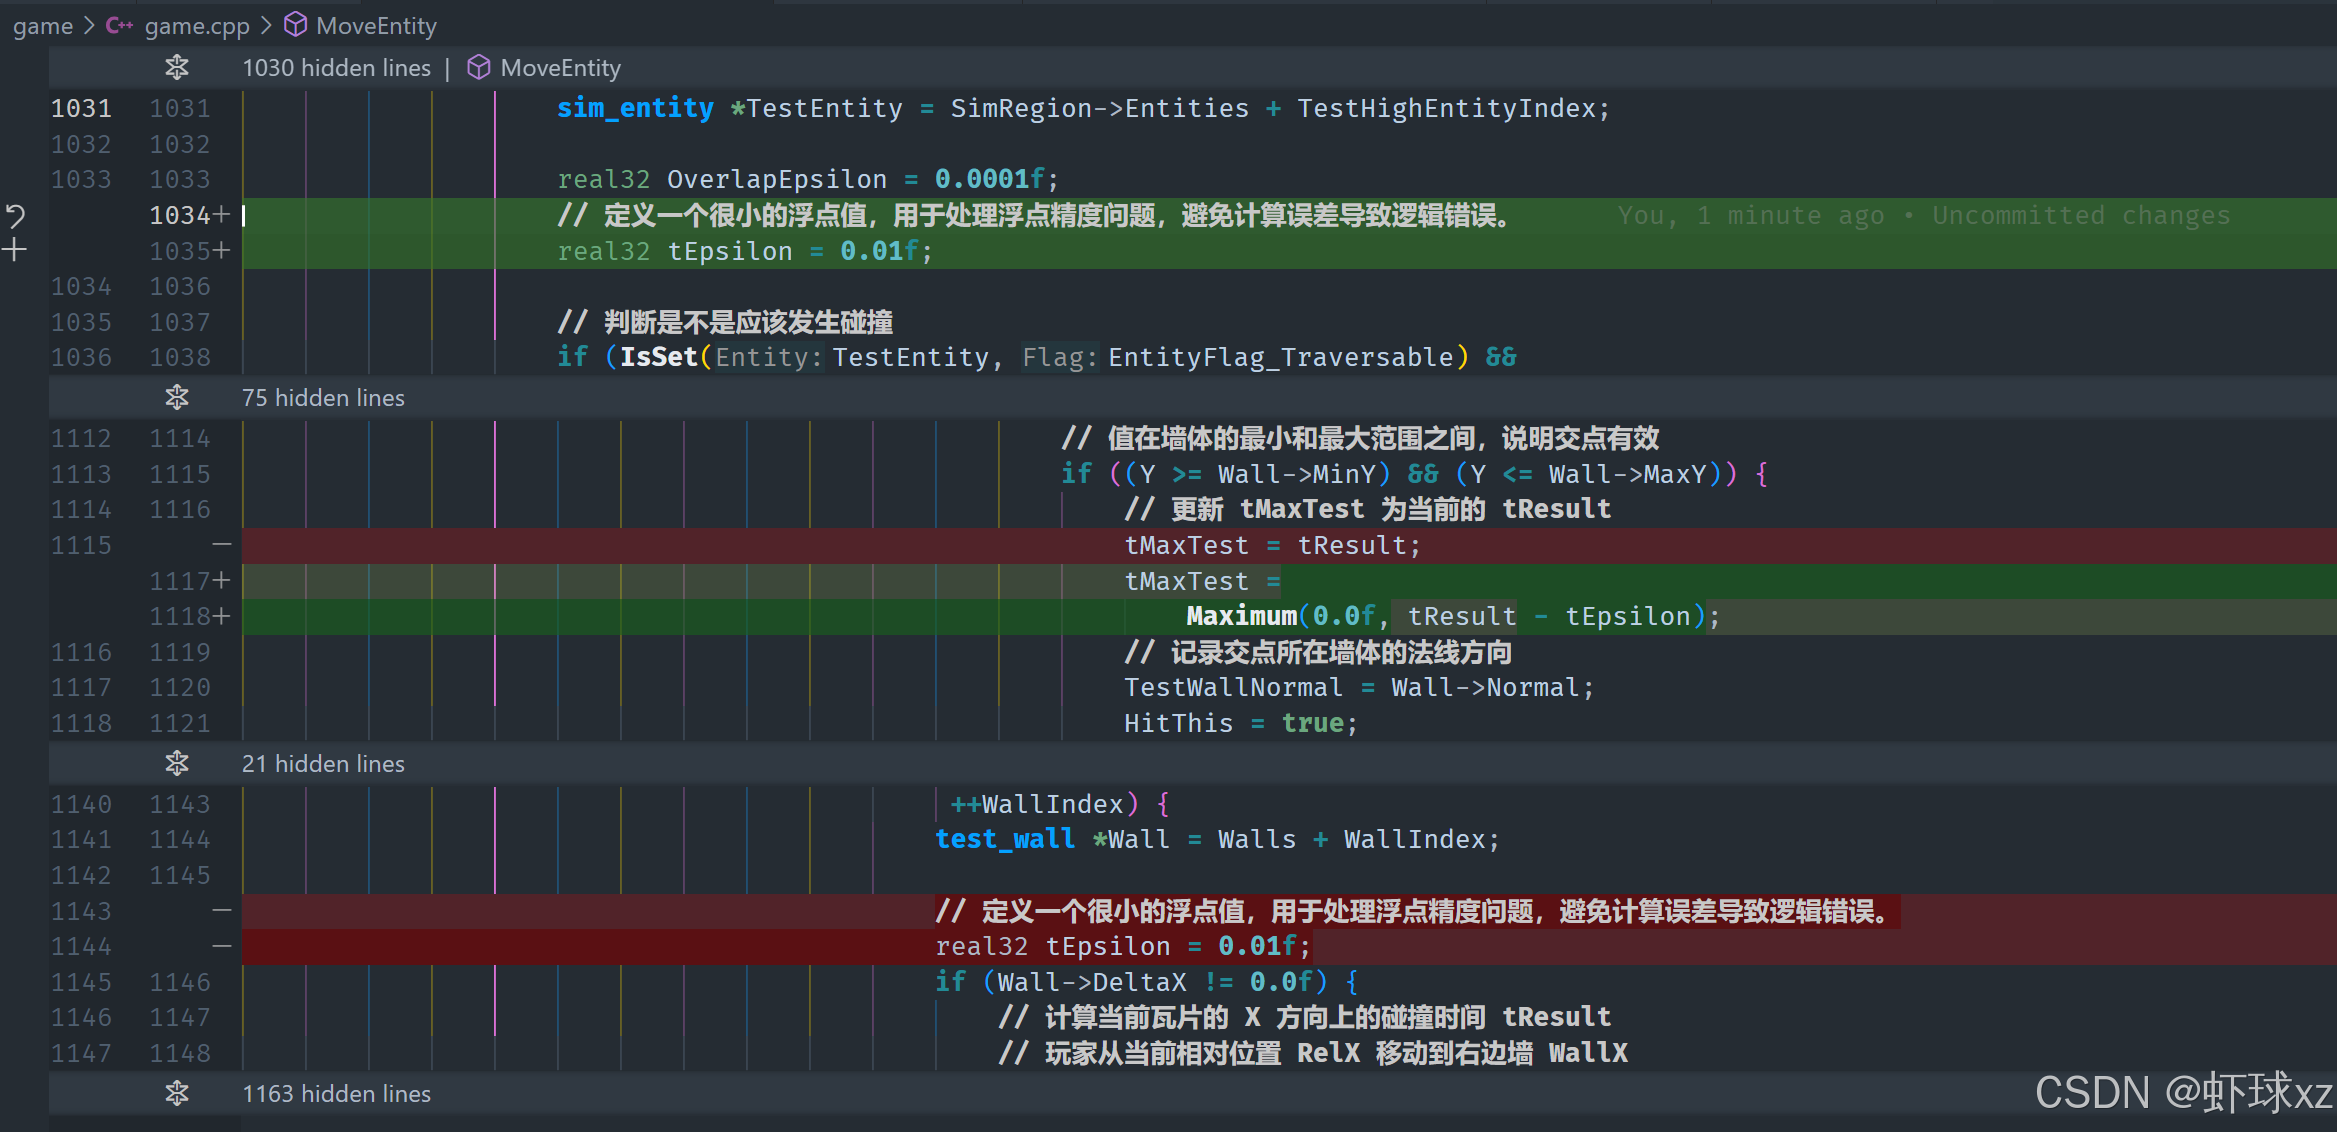The width and height of the screenshot is (2337, 1132).
Task: Click added line number 1118+ in gutter
Action: click(190, 616)
